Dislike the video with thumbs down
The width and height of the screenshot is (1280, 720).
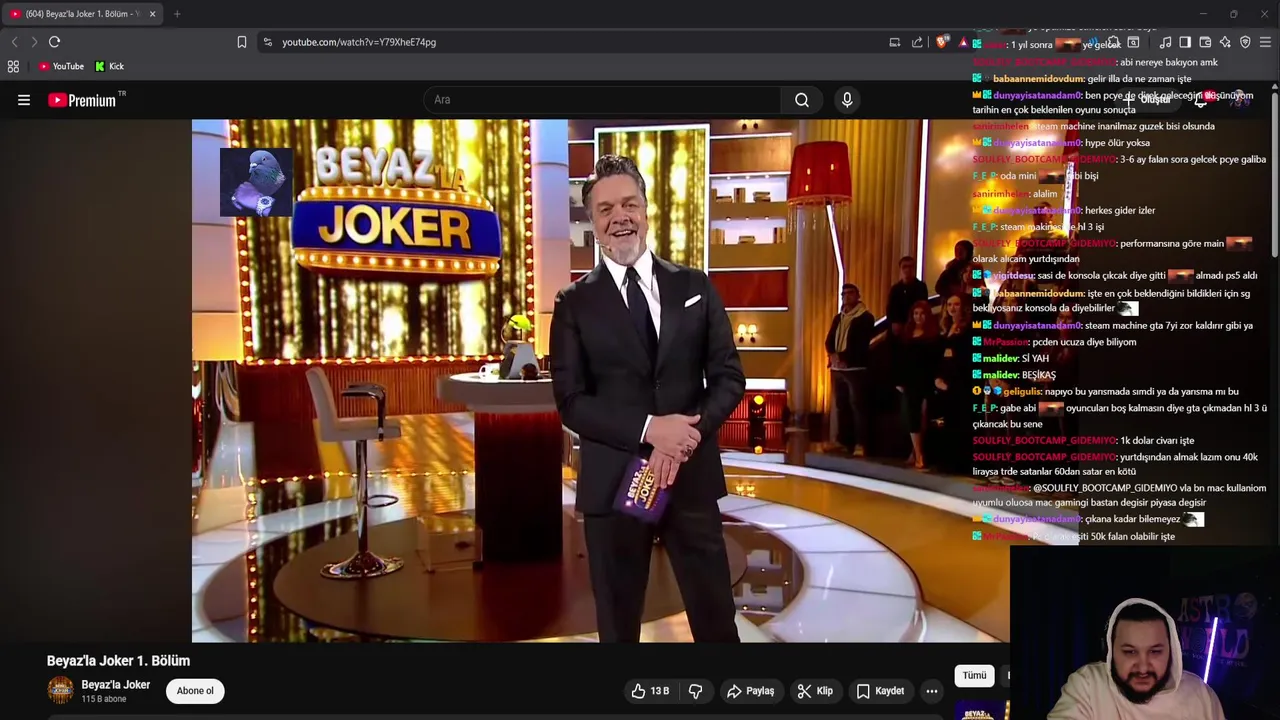tap(696, 691)
